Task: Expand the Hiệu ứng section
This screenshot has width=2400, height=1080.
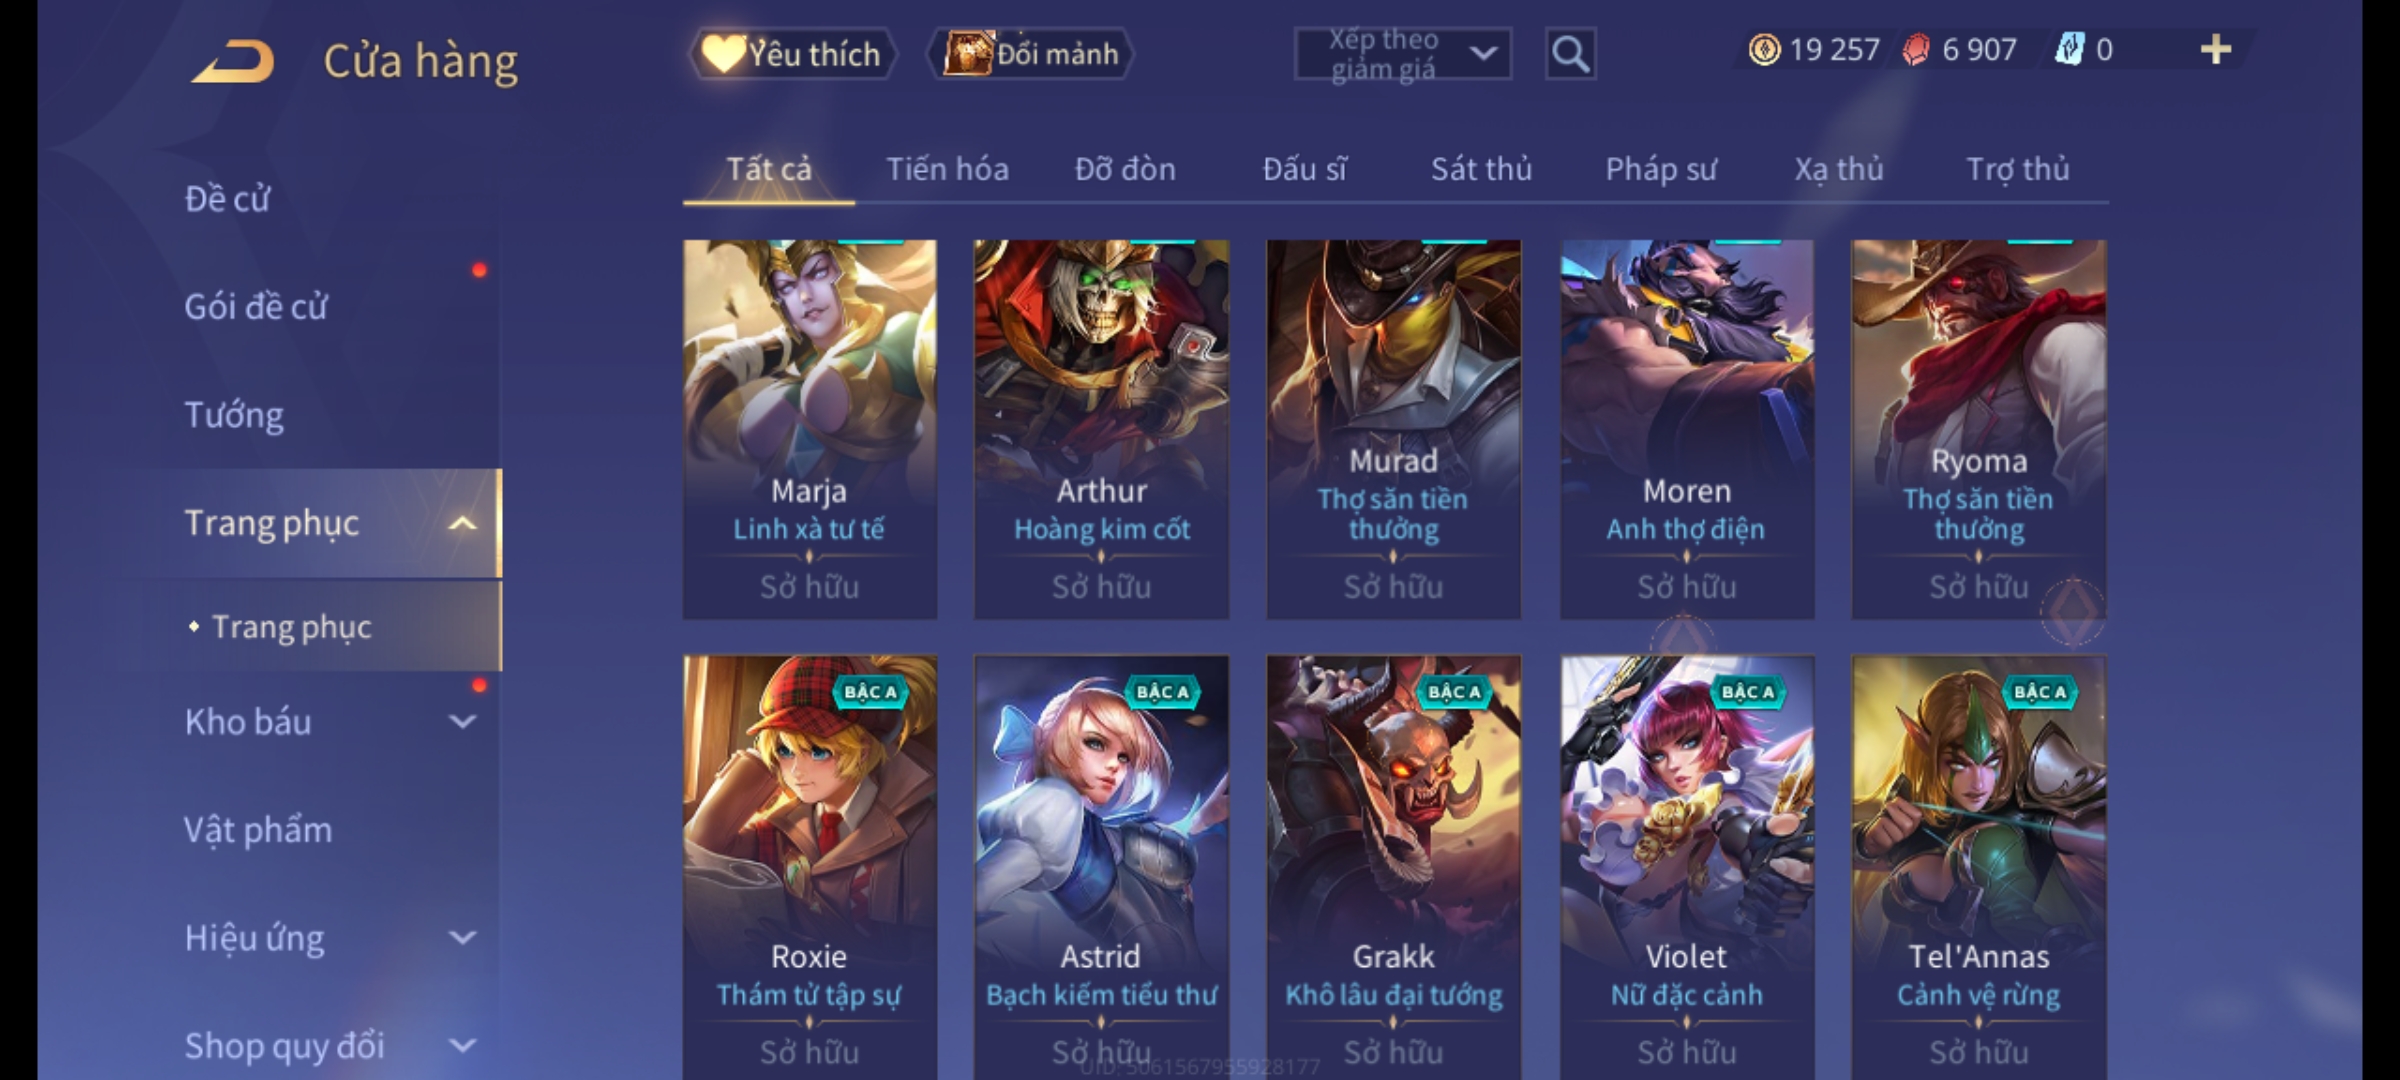Action: coord(461,937)
